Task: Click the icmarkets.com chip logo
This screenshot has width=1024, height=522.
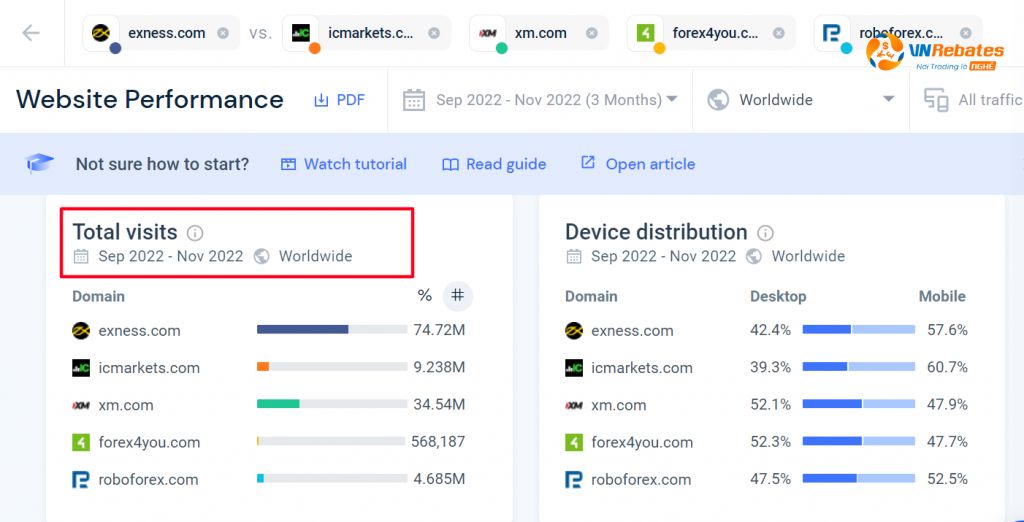Action: click(300, 33)
